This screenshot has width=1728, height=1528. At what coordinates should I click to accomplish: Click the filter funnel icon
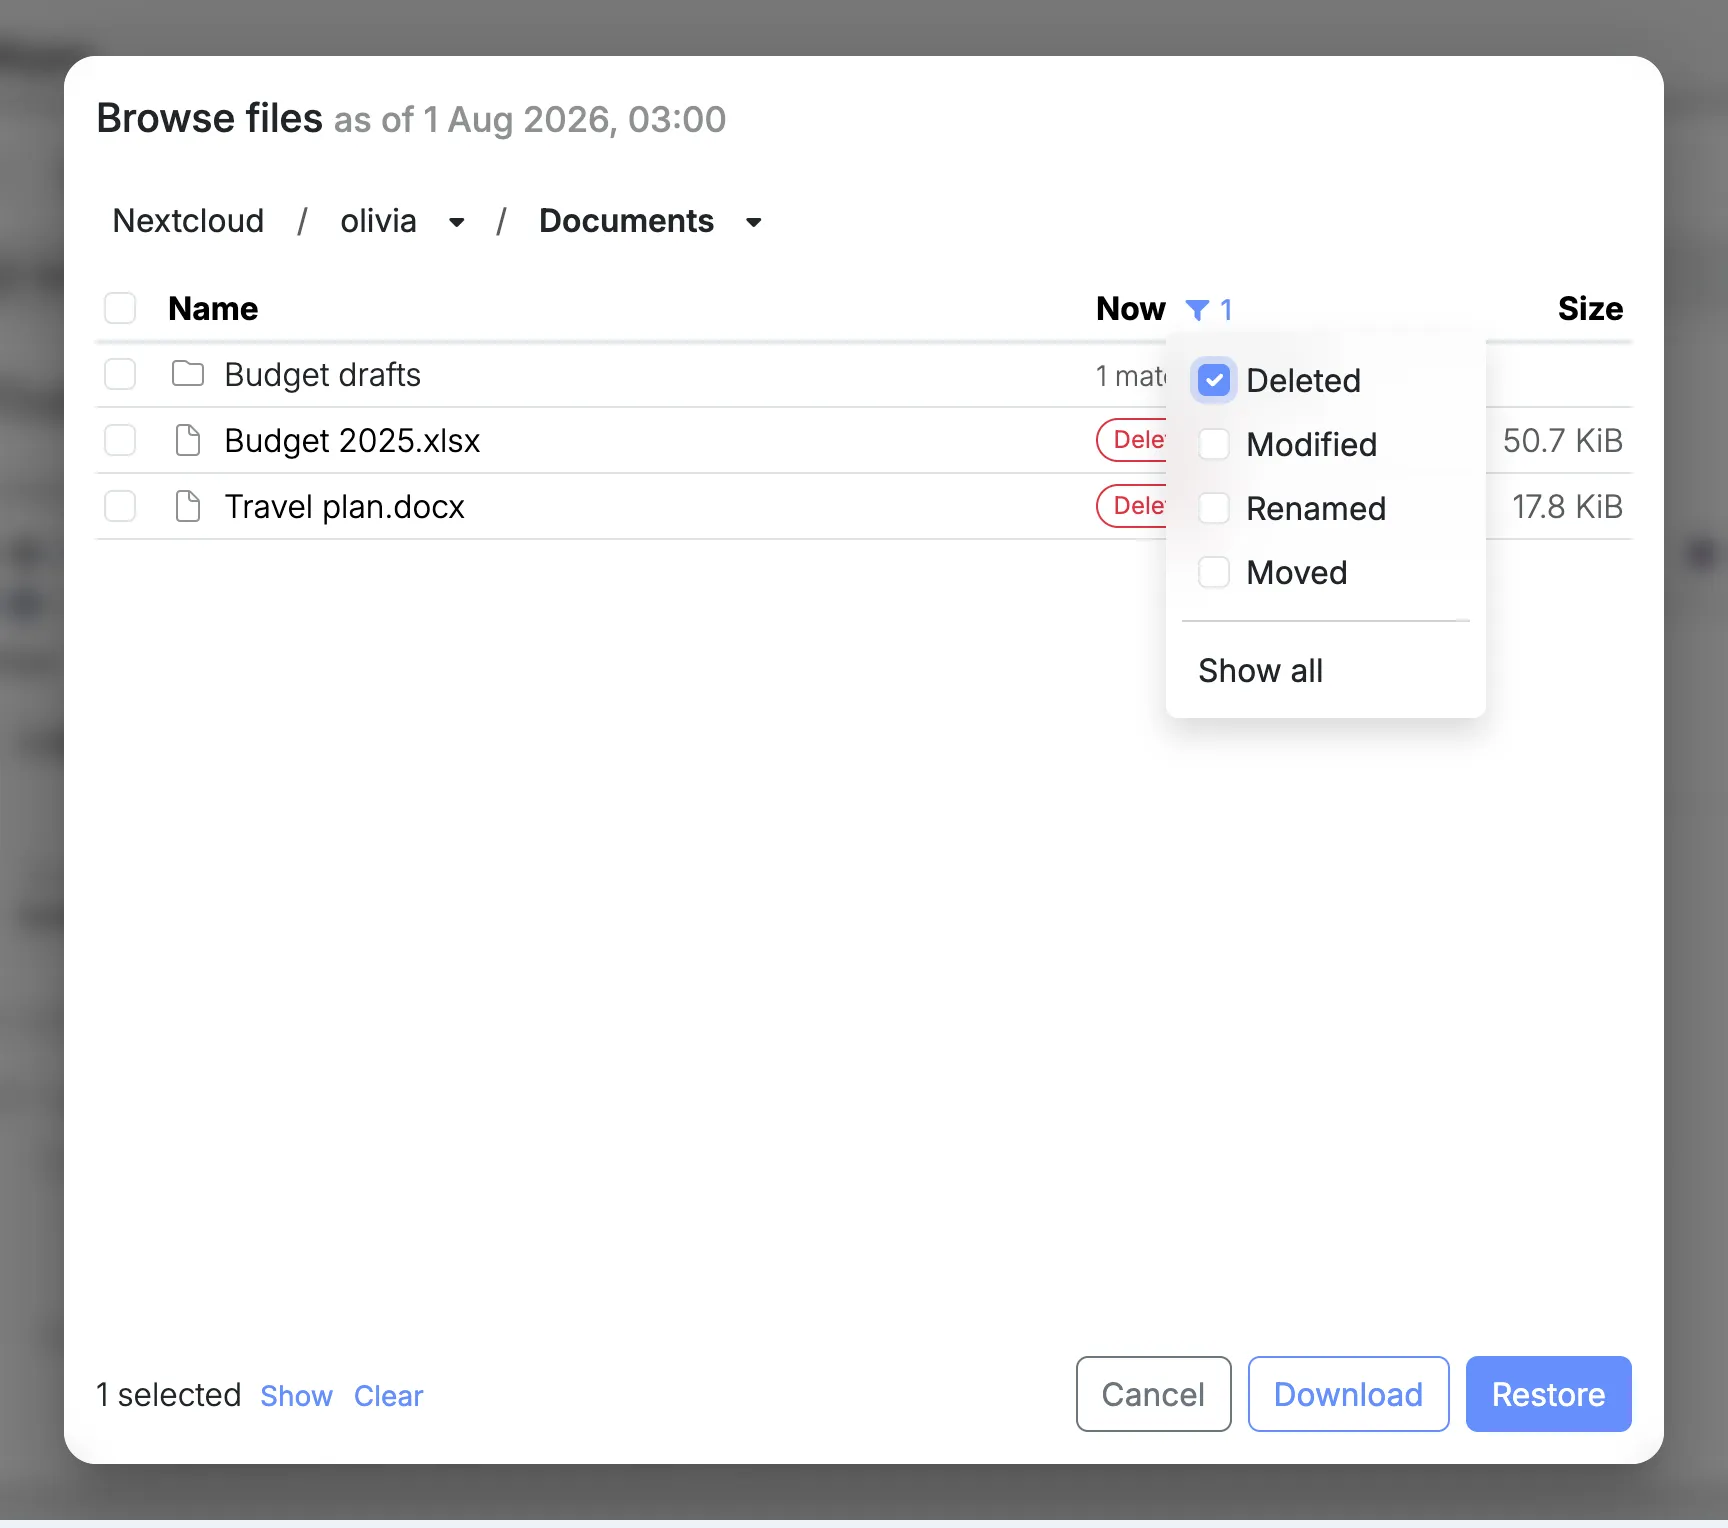pyautogui.click(x=1197, y=310)
